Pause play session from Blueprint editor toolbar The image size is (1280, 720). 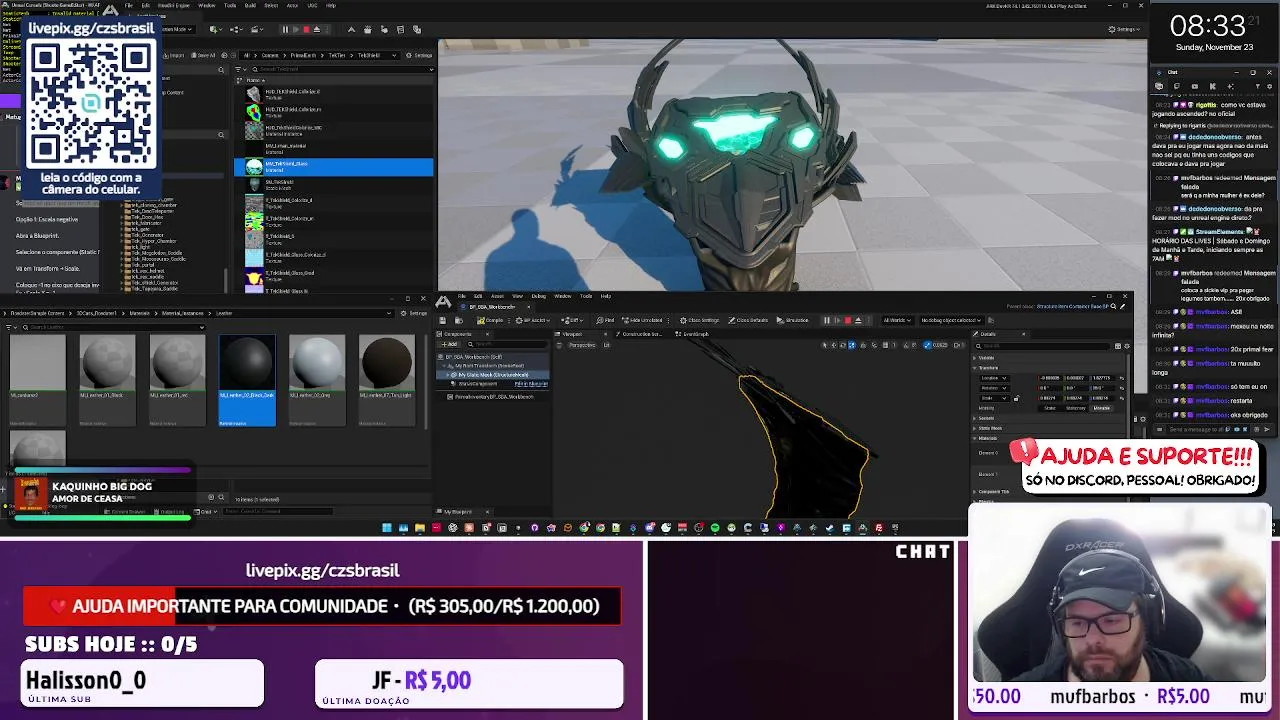point(827,320)
